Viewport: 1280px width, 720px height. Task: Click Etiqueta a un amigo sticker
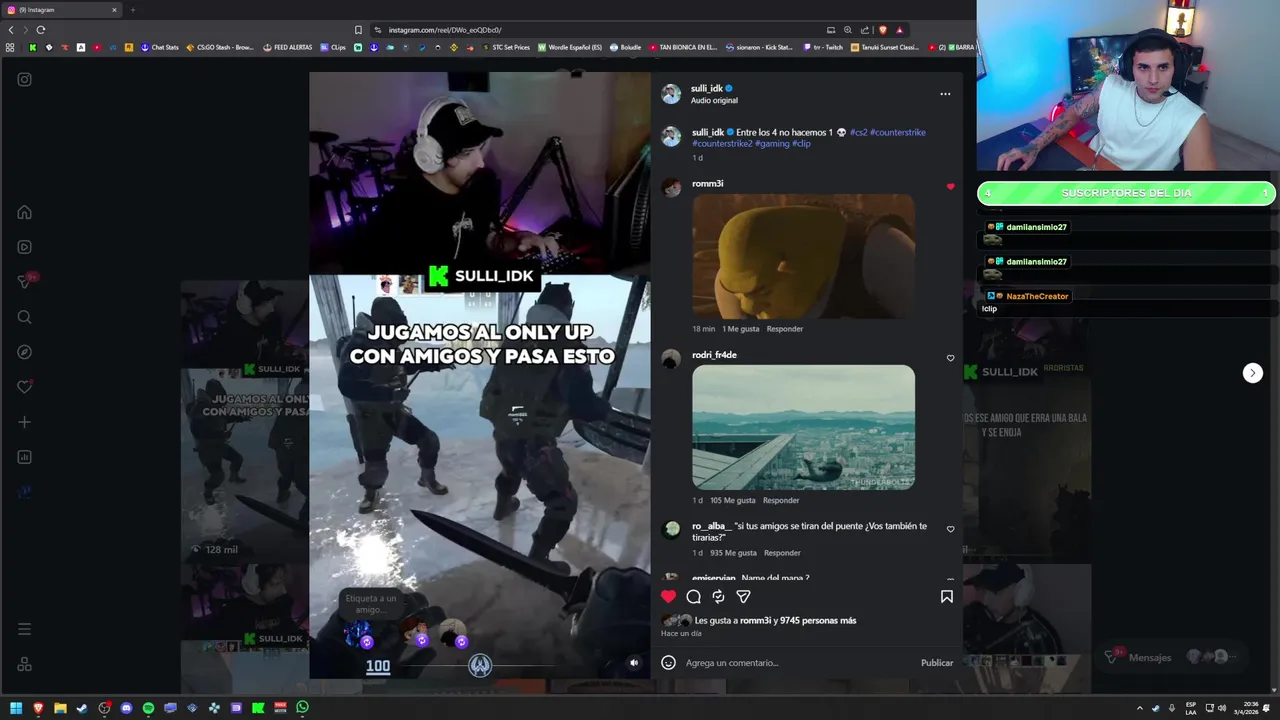[370, 604]
